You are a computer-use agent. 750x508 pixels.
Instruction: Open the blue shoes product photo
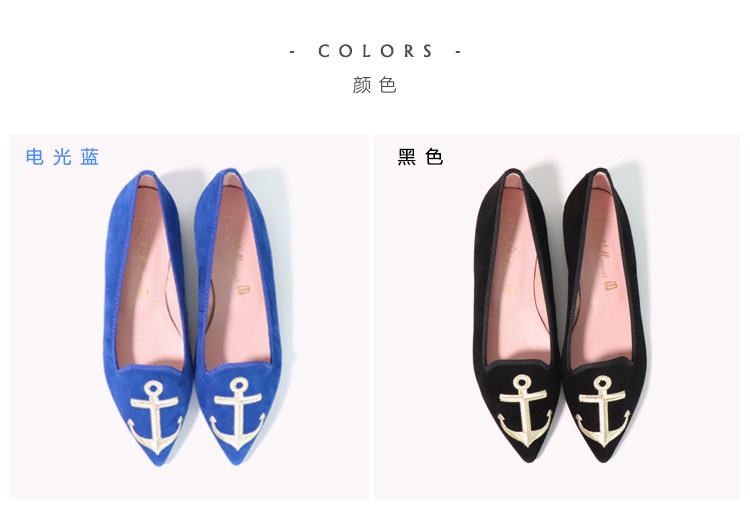[189, 317]
